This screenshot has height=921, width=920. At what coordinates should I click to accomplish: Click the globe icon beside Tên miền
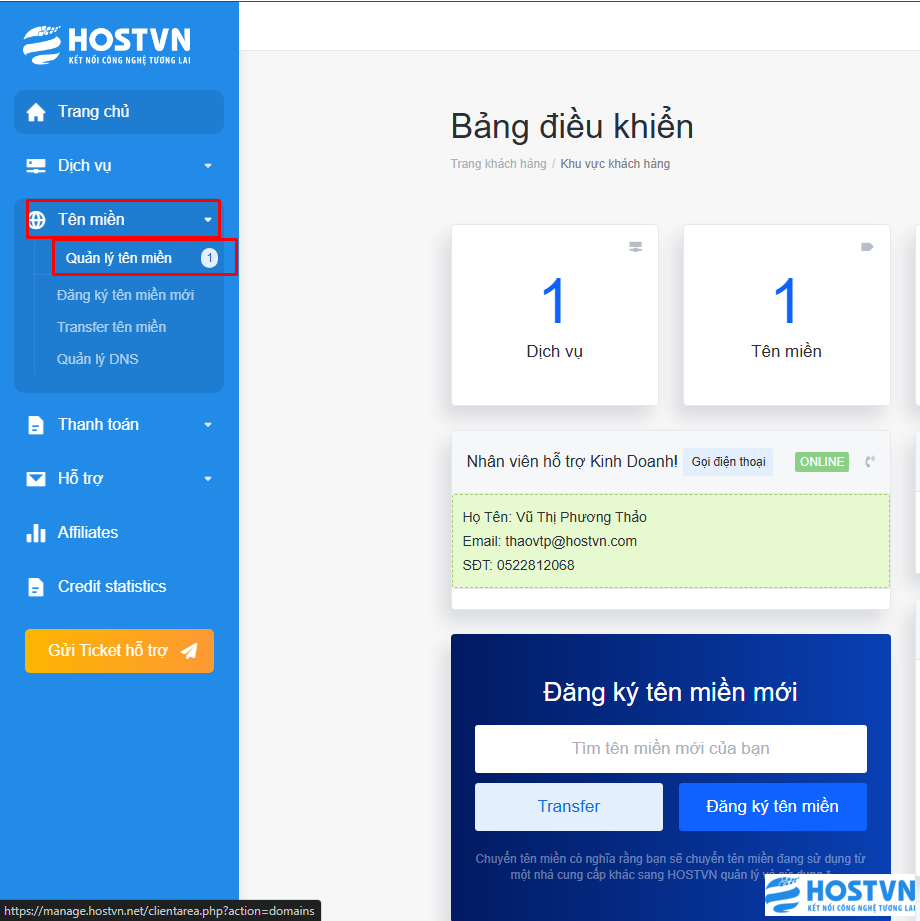pyautogui.click(x=37, y=220)
